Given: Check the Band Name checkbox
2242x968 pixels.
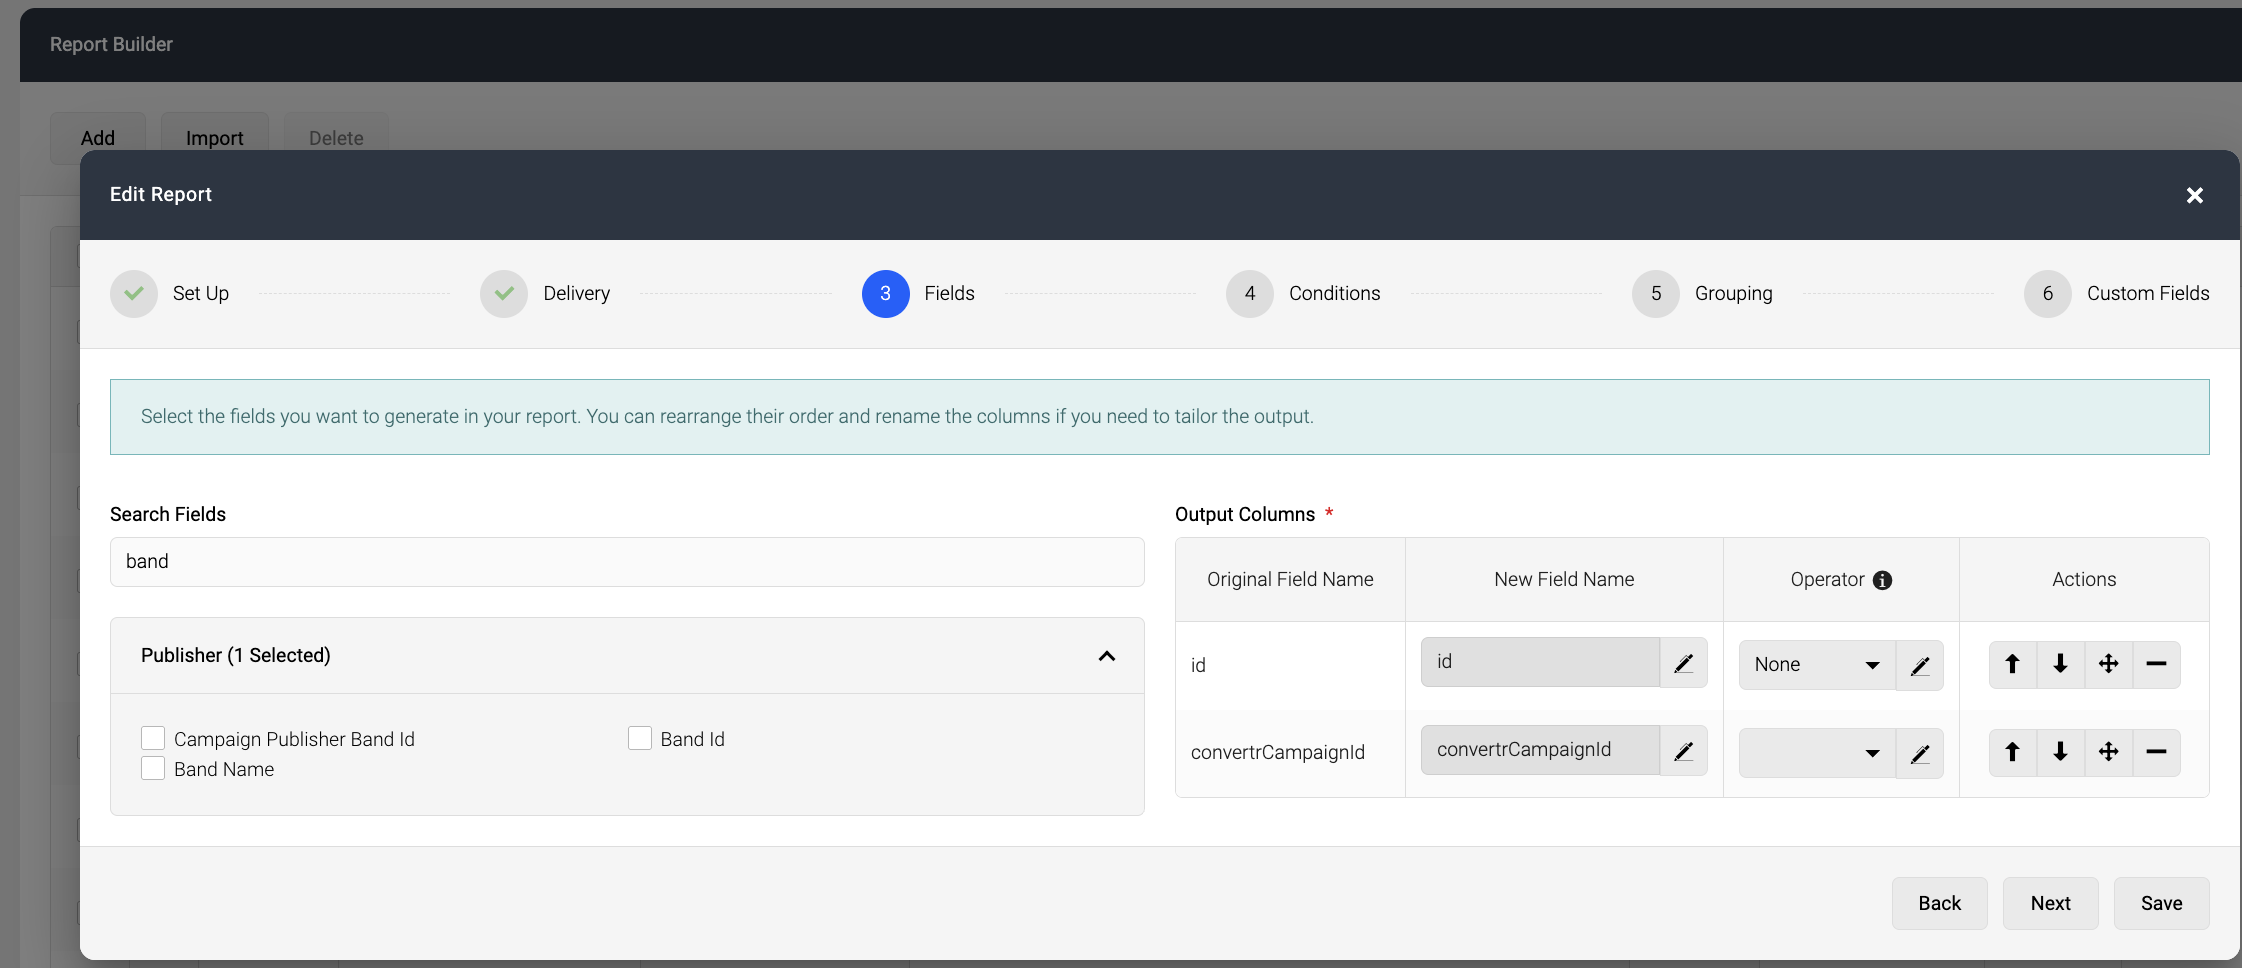Looking at the screenshot, I should click(x=153, y=768).
